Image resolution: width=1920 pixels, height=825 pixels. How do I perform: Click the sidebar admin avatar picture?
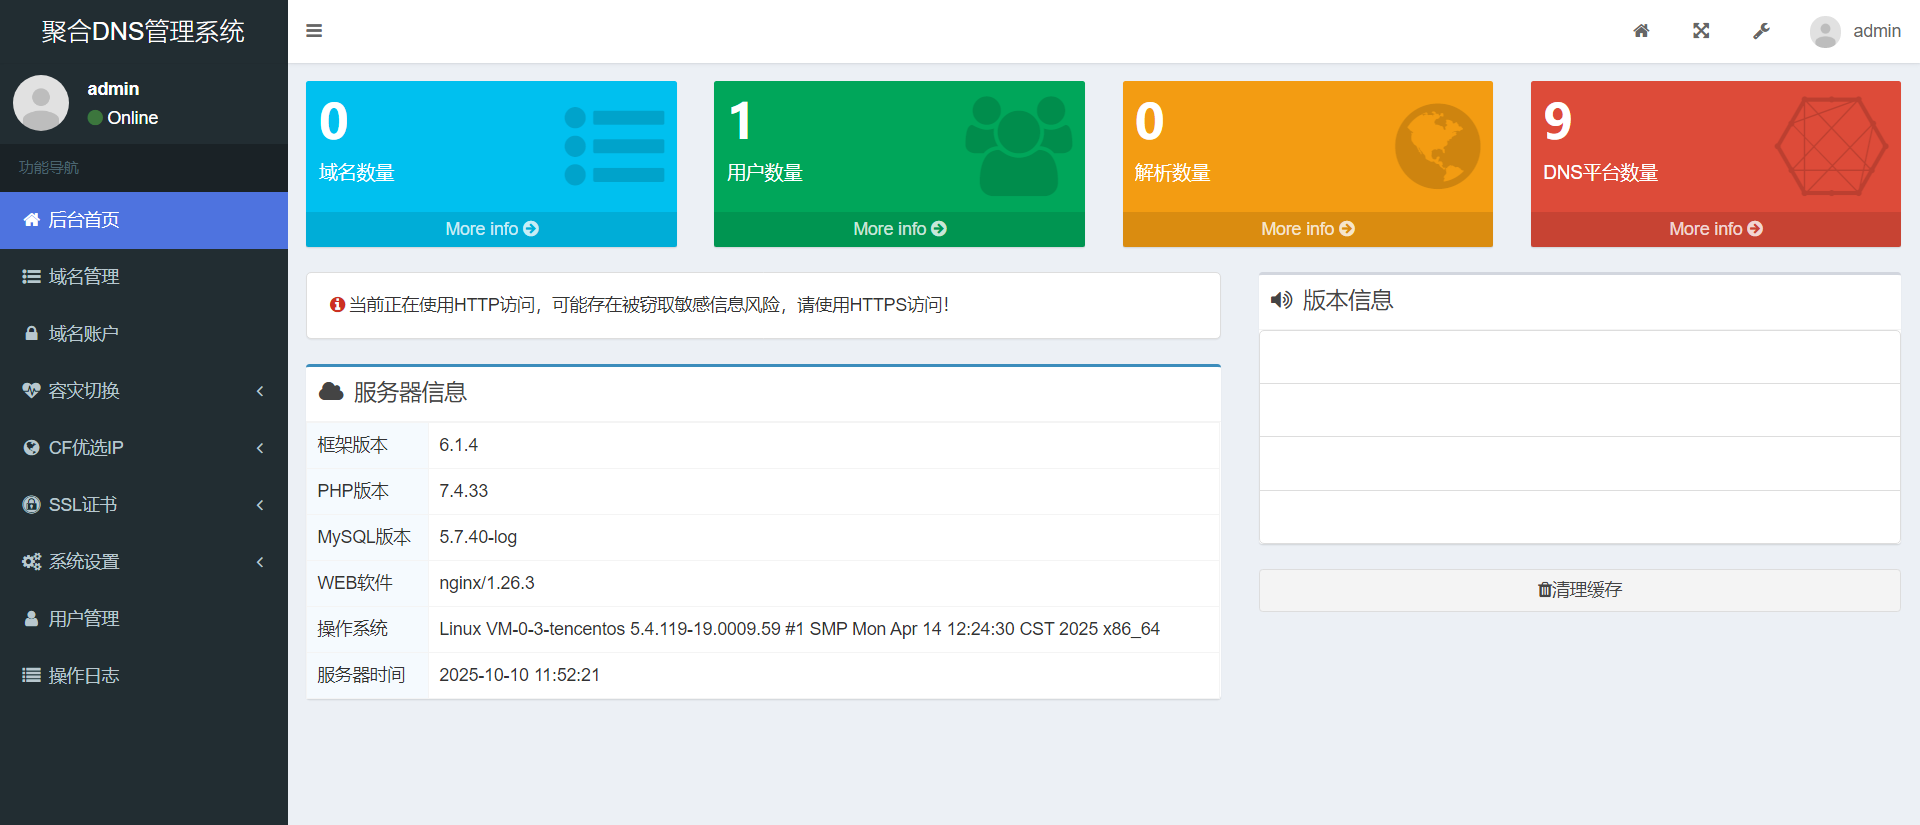[x=41, y=103]
